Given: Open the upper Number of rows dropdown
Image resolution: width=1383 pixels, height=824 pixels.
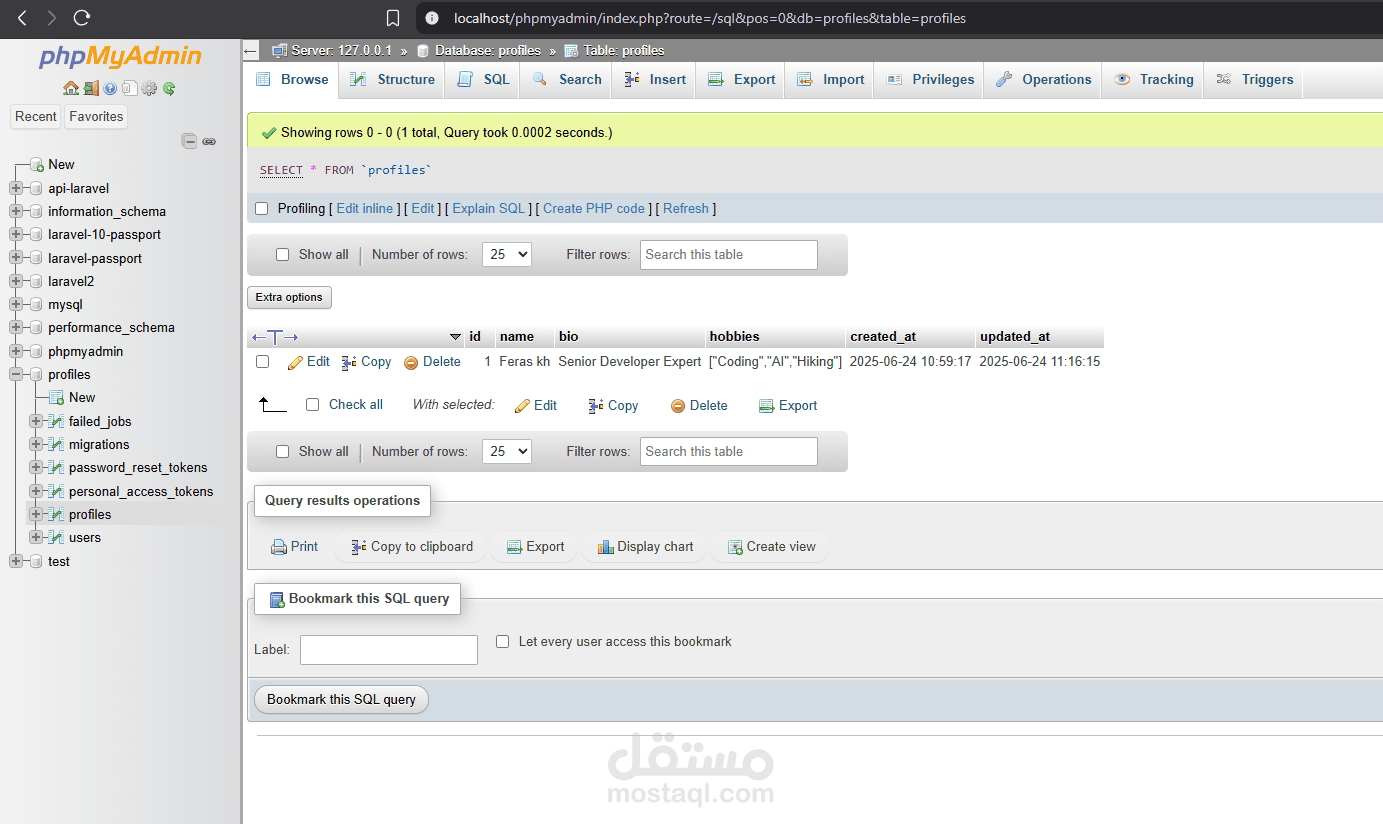Looking at the screenshot, I should click(x=507, y=255).
